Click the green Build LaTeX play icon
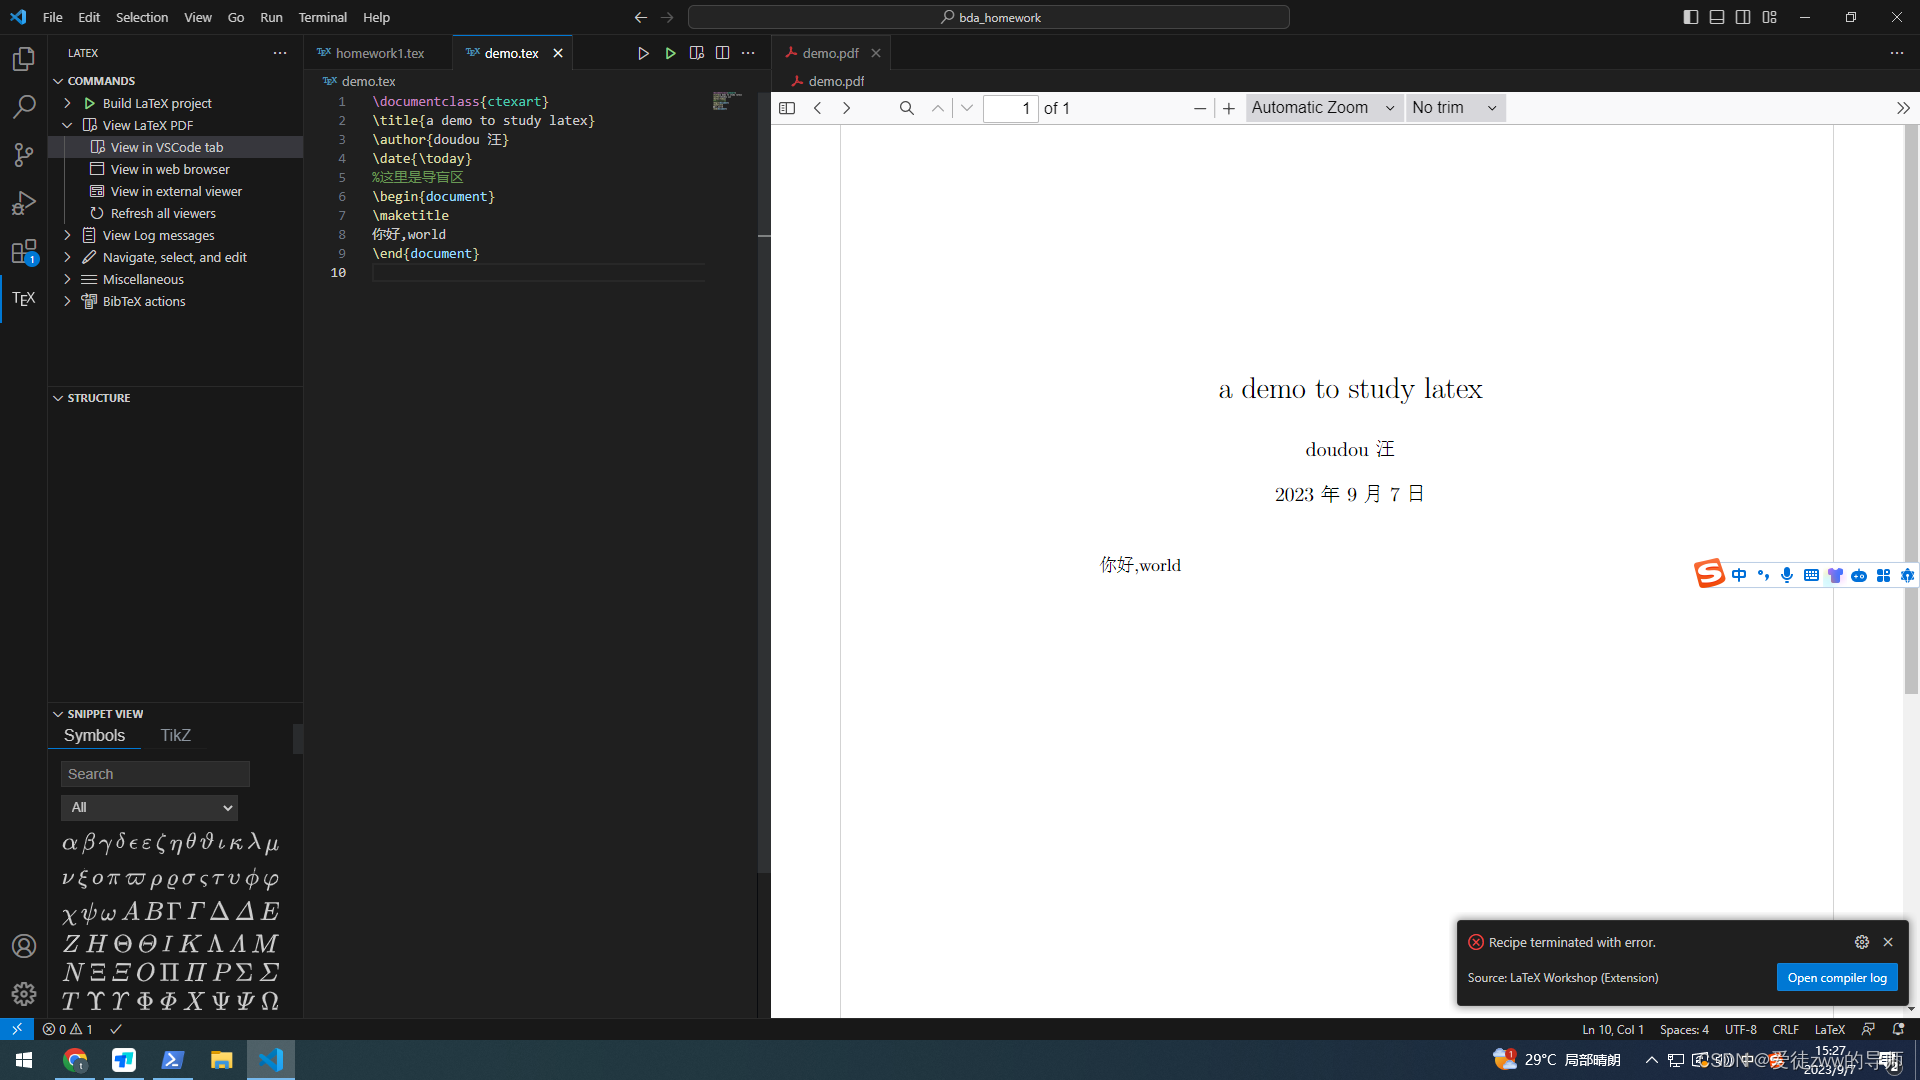The image size is (1920, 1080). (x=670, y=53)
